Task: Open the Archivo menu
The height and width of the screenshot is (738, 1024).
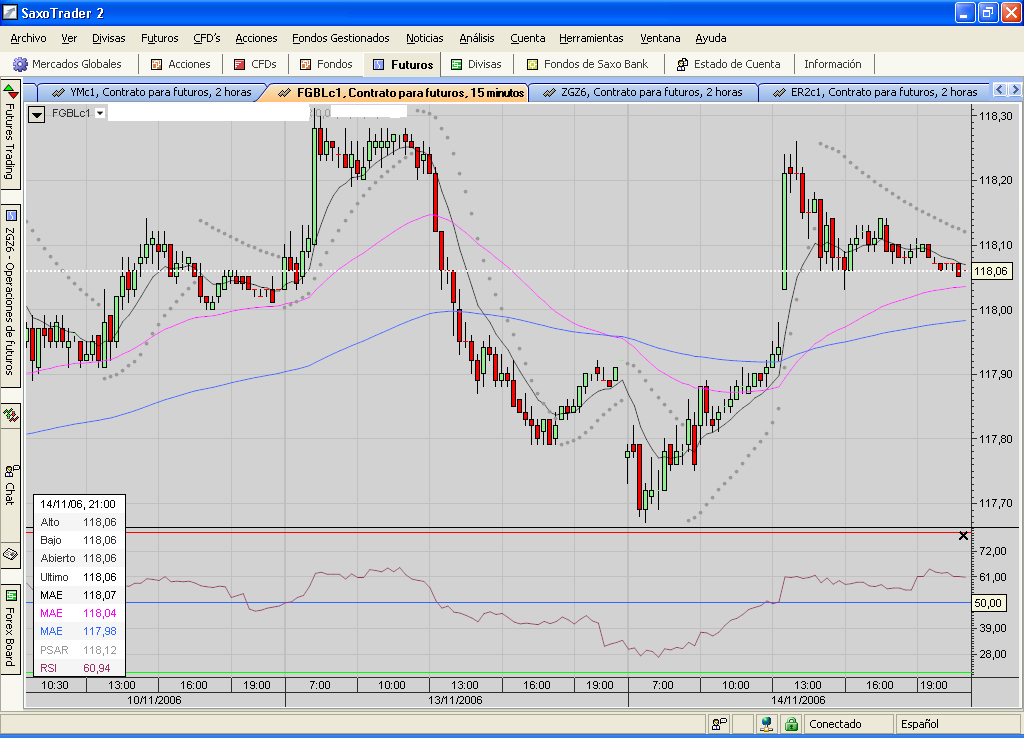Action: (x=28, y=38)
